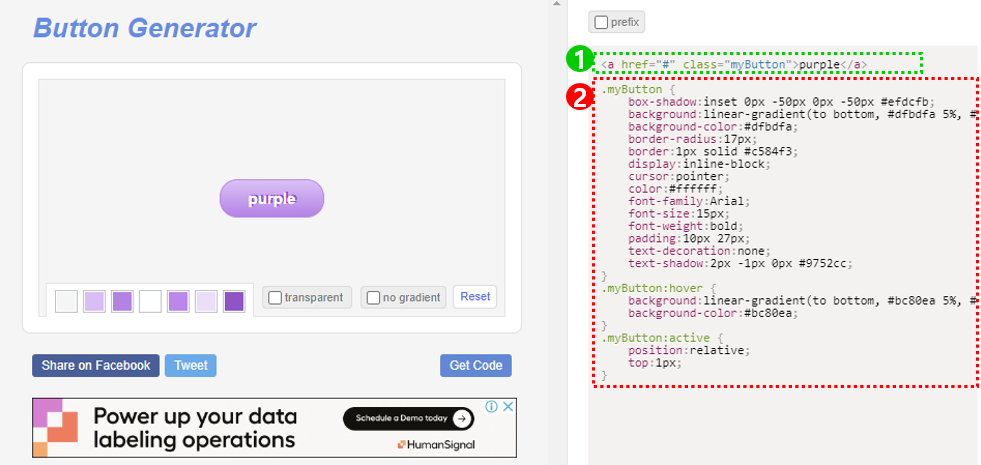Click the linear-gradient #bc80ea hover line

(x=803, y=301)
